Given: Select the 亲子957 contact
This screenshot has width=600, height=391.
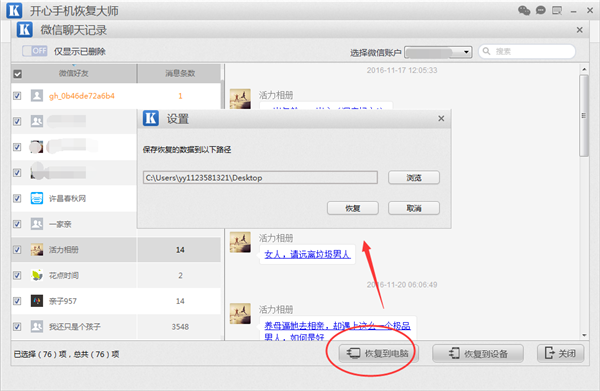Looking at the screenshot, I should click(63, 301).
